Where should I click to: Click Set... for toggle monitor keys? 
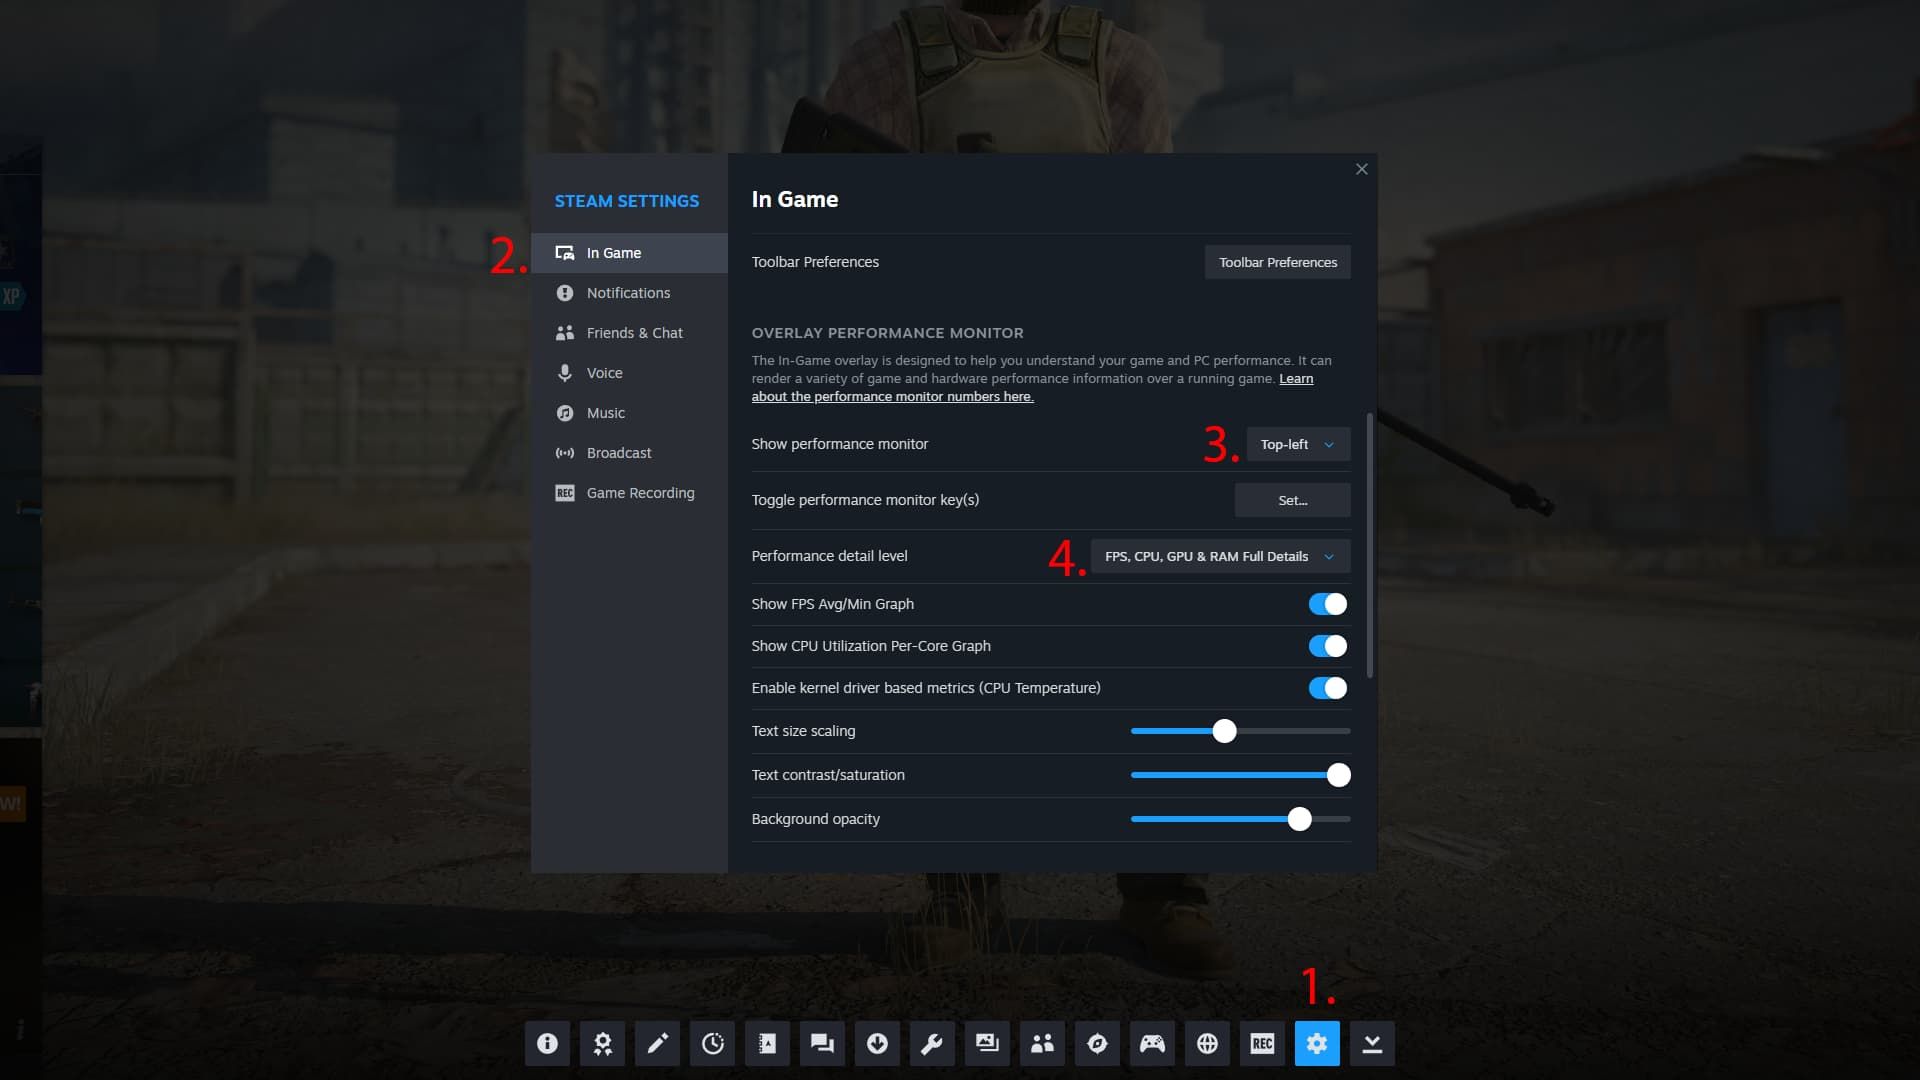pos(1292,500)
